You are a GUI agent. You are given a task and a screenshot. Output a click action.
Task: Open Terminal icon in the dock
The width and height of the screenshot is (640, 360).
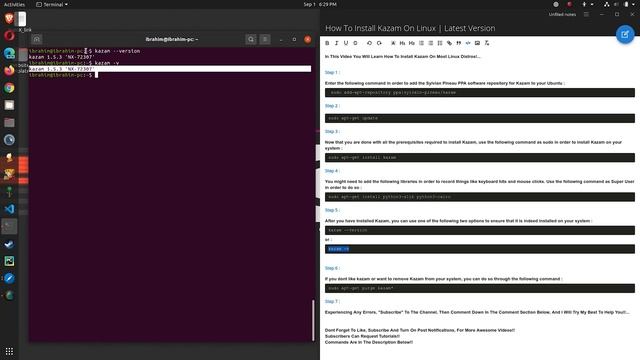9,227
